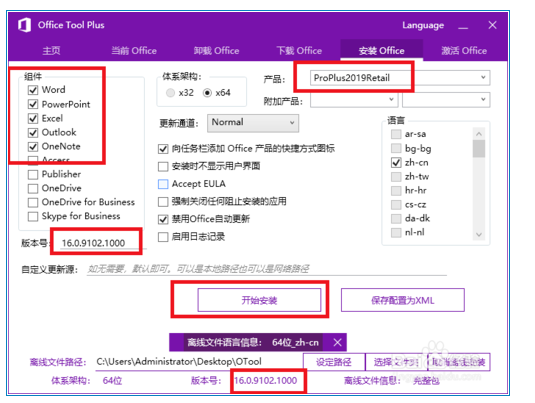535x403 pixels.
Task: Open the second 附加产品 dropdown
Action: point(446,100)
